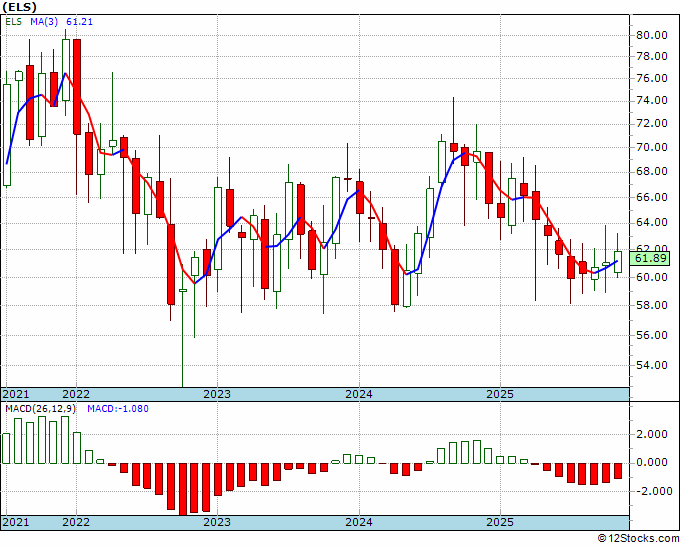Click 2025 on the MACD timeline
This screenshot has height=546, width=680.
(500, 522)
